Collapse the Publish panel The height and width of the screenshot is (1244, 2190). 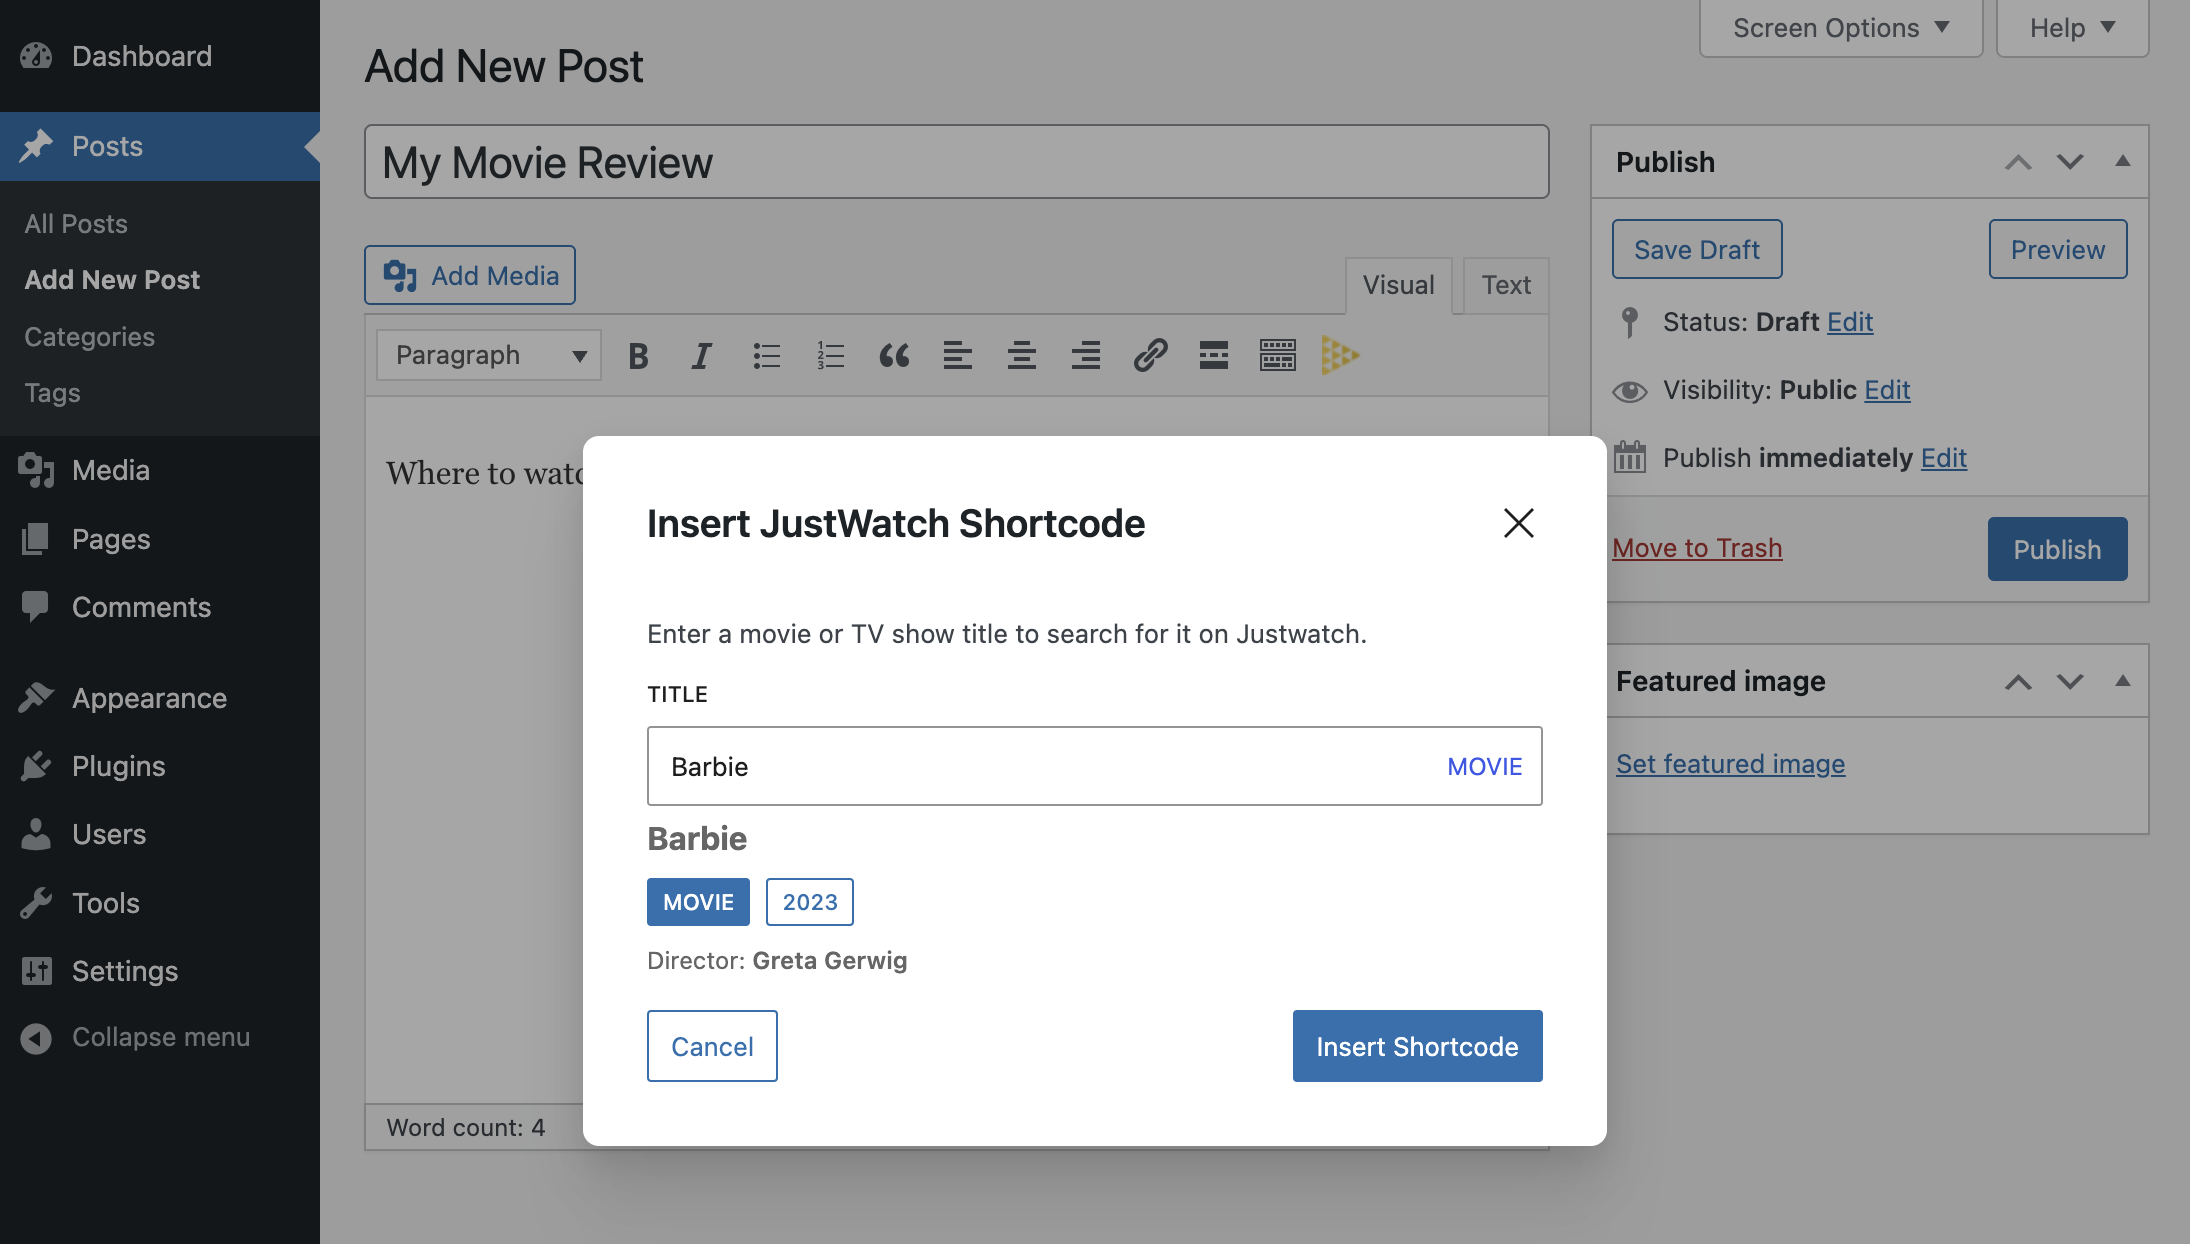pos(2122,161)
